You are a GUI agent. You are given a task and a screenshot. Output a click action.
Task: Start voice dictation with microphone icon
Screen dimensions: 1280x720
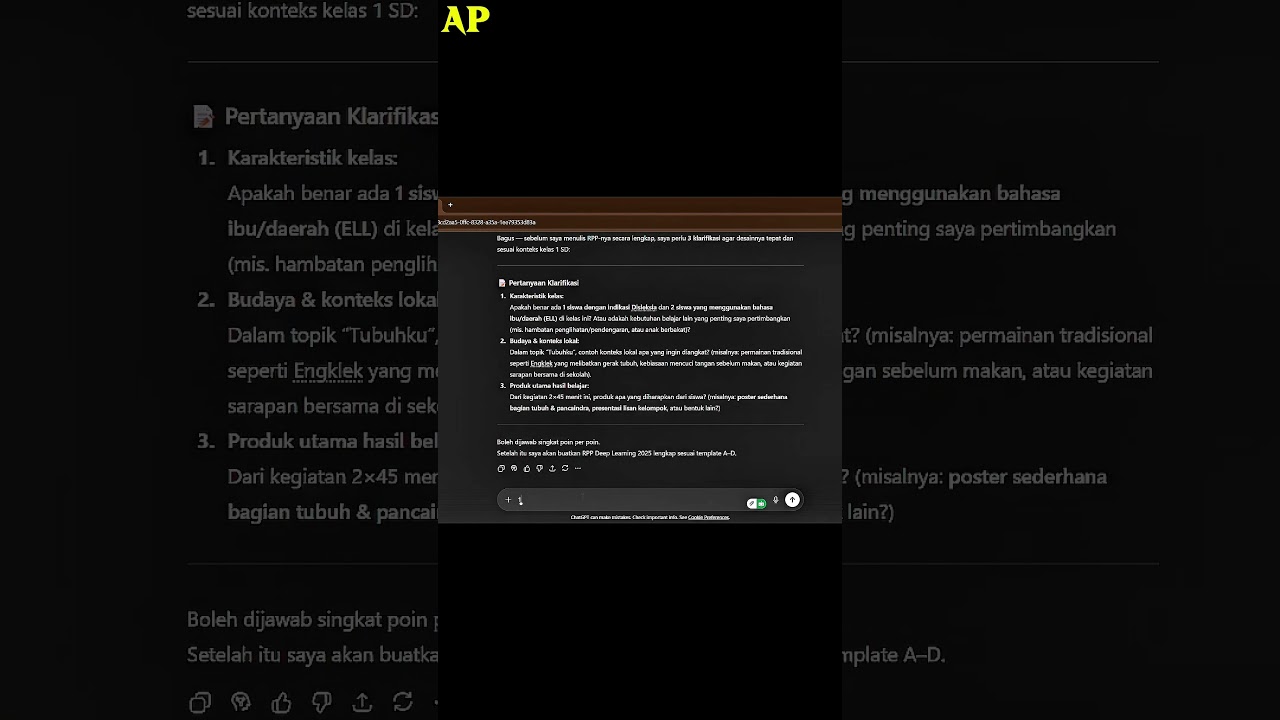(775, 500)
